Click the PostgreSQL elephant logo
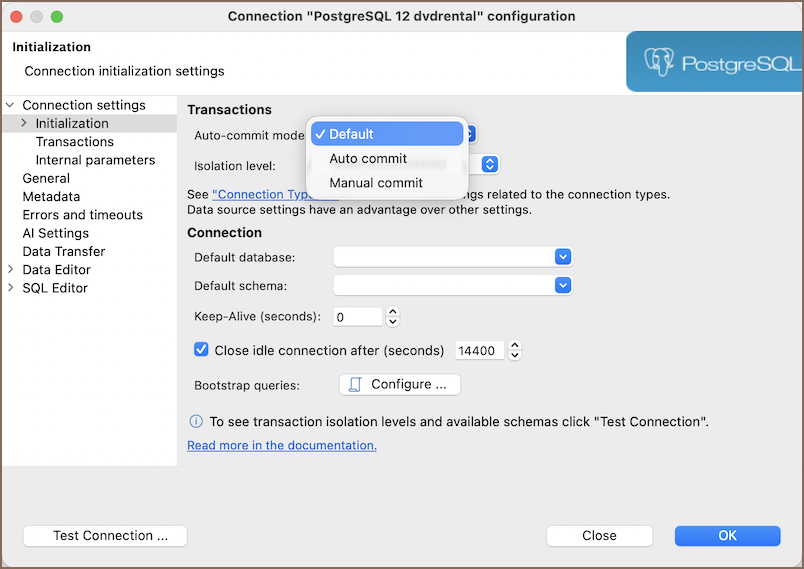 (659, 63)
